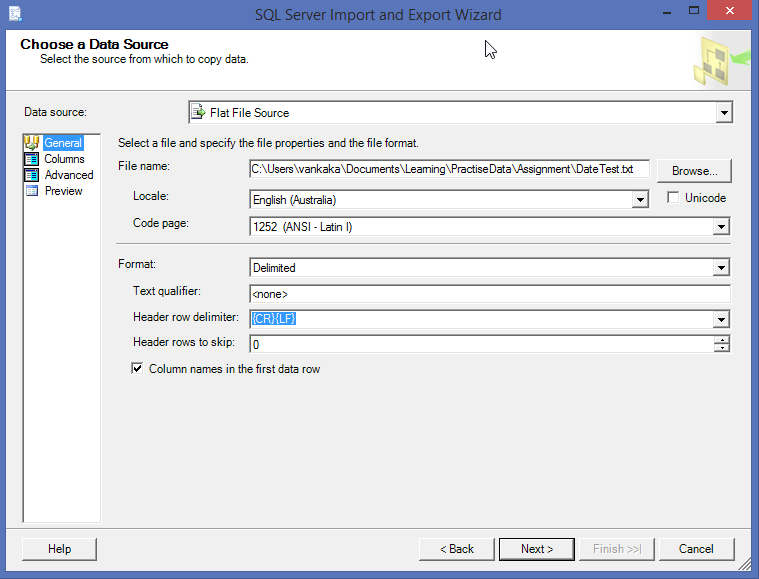Click the Help button
The width and height of the screenshot is (759, 579).
(x=59, y=549)
